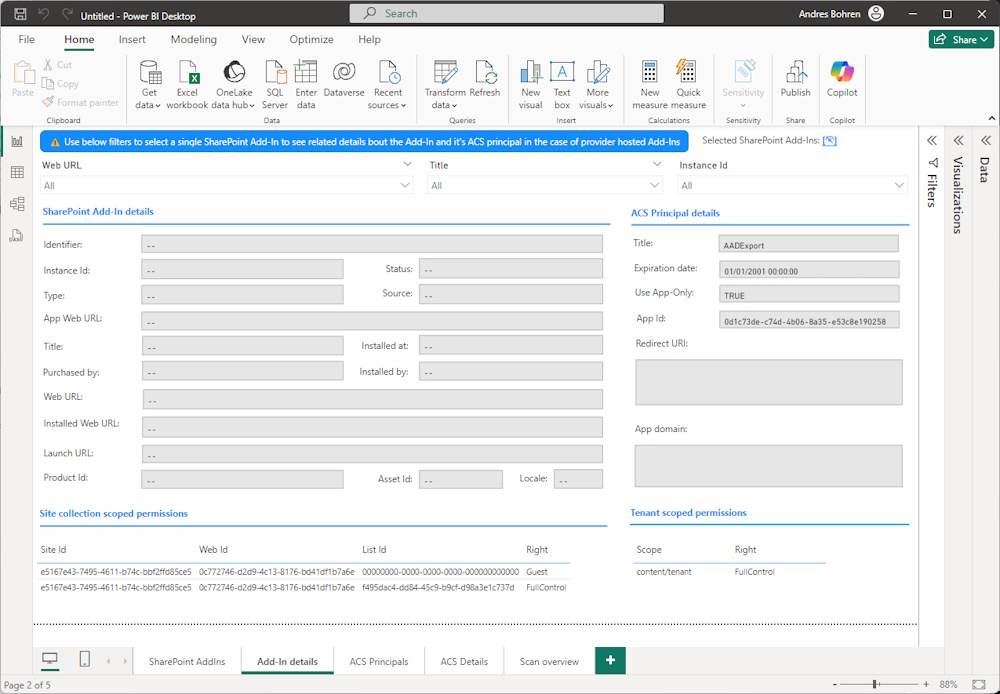
Task: Open the Web URL slicer header chevron
Action: (x=408, y=164)
